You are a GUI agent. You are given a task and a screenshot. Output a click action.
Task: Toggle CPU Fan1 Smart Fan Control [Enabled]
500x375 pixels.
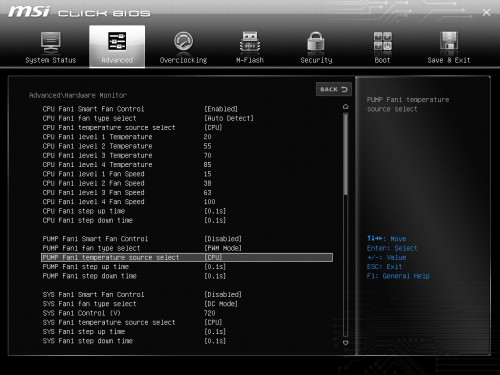221,109
